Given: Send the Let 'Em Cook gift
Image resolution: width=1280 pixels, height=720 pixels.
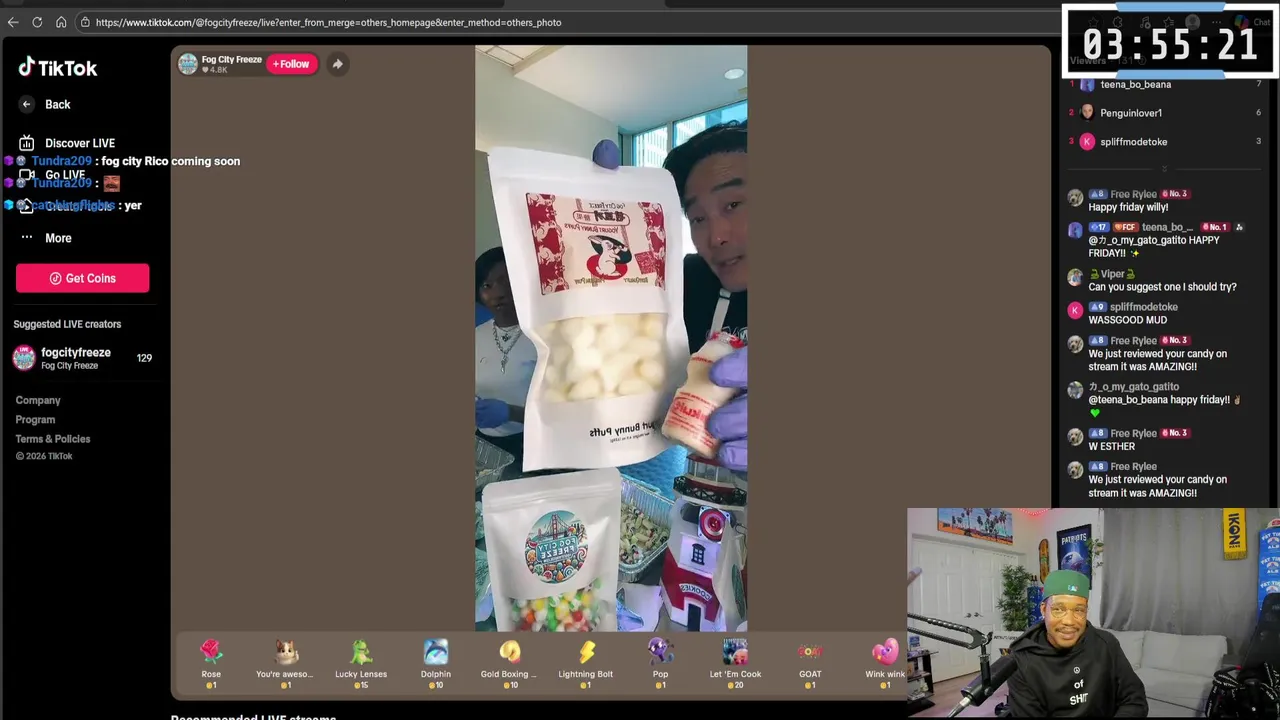Looking at the screenshot, I should 735,663.
